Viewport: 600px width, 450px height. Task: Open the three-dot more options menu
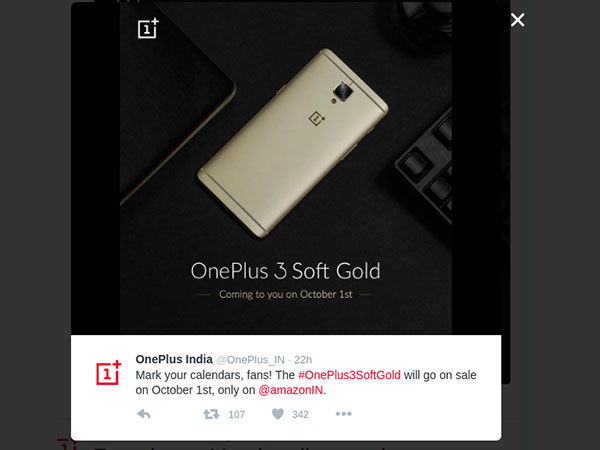(x=343, y=414)
